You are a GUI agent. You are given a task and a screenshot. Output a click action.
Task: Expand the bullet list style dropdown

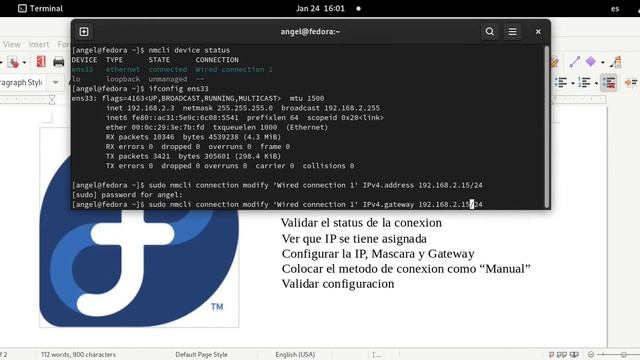pos(573,84)
